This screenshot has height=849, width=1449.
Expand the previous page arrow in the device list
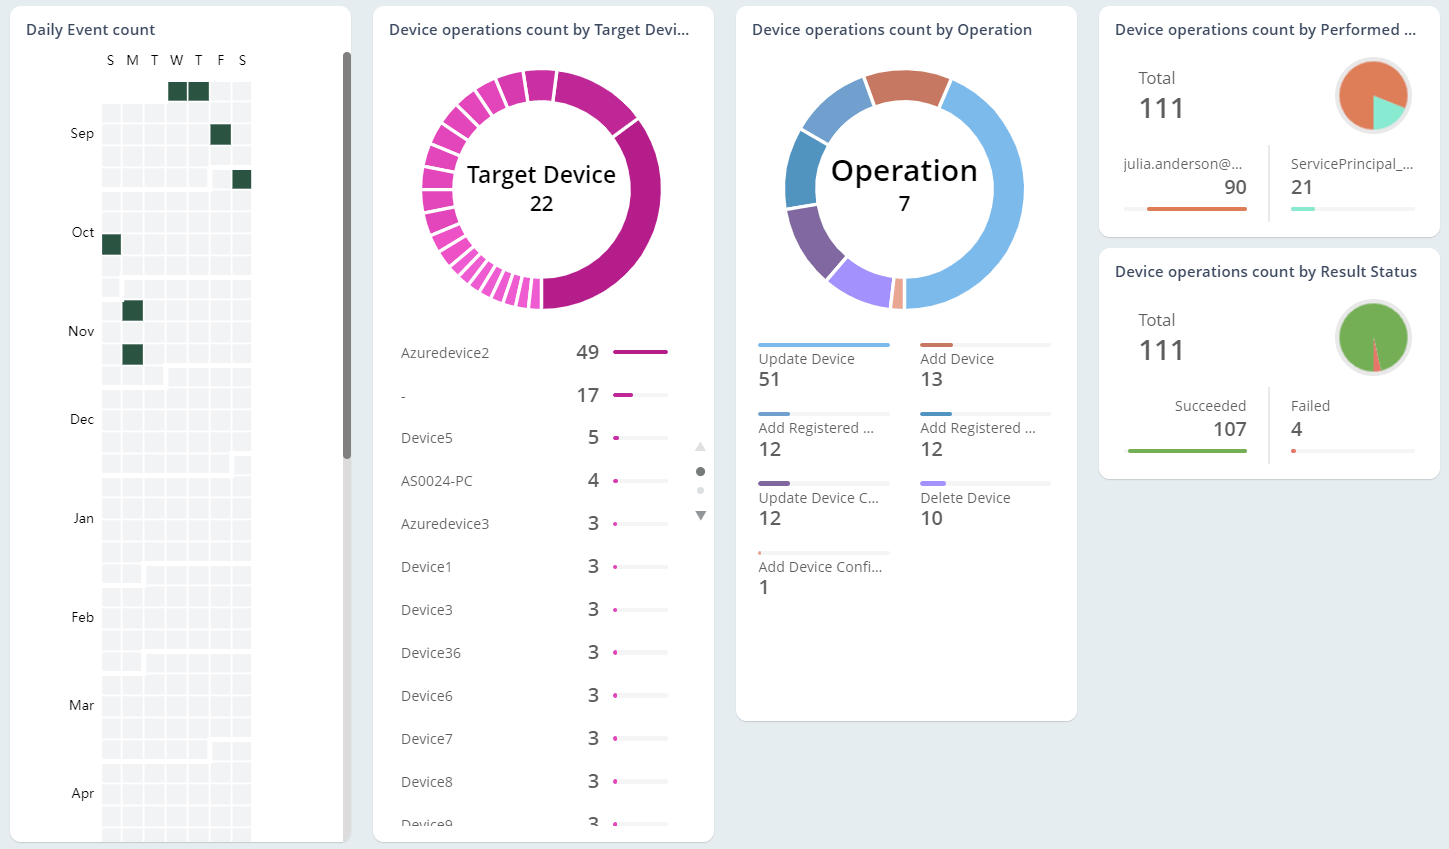tap(700, 446)
